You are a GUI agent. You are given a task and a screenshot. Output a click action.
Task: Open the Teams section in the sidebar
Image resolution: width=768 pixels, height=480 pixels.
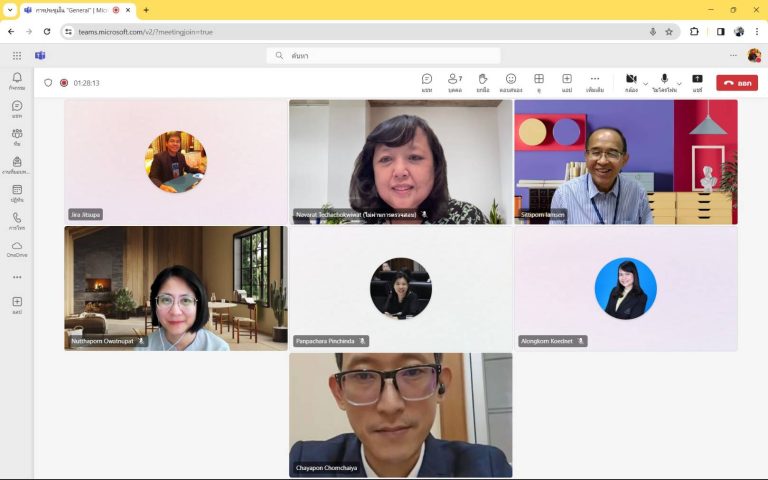[17, 137]
